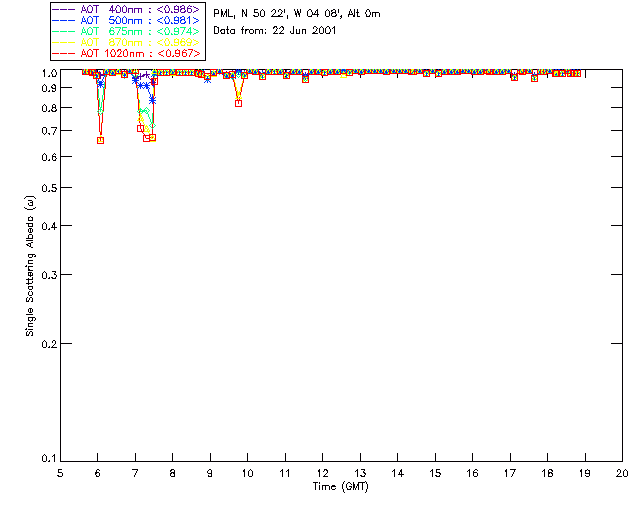Click the 7 x-axis tick label
The image size is (640, 512).
[x=135, y=473]
